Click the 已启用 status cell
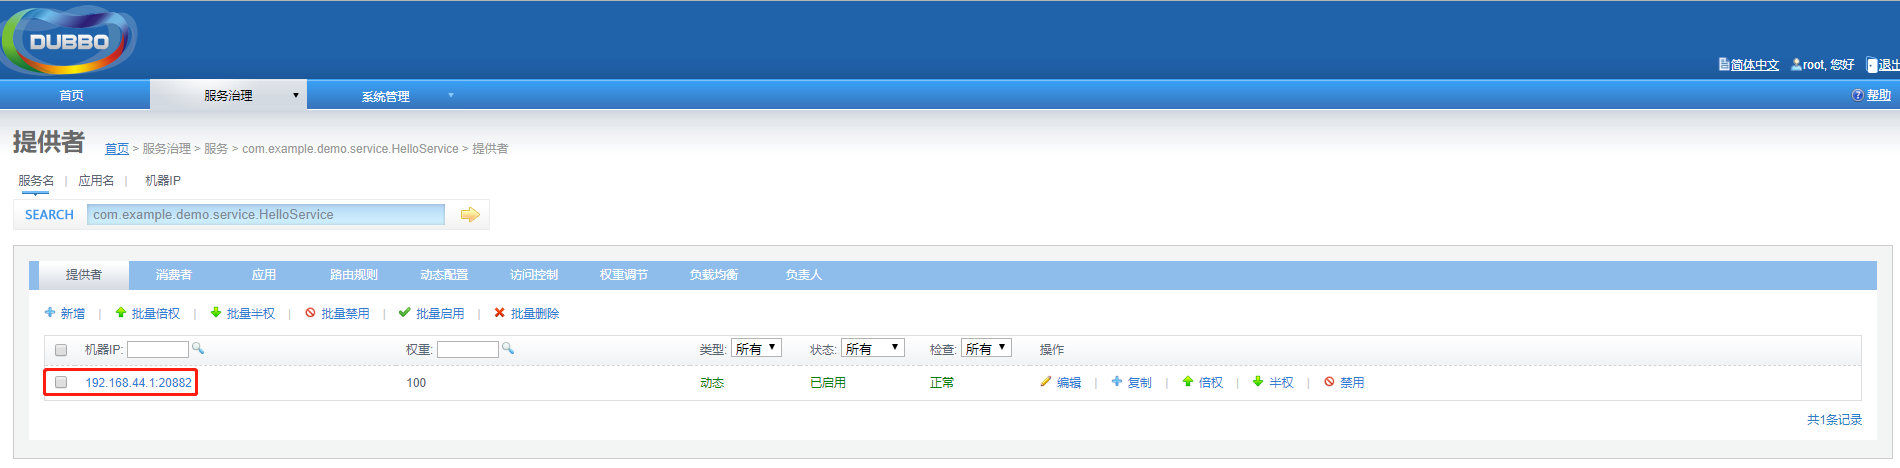This screenshot has width=1900, height=468. tap(828, 383)
